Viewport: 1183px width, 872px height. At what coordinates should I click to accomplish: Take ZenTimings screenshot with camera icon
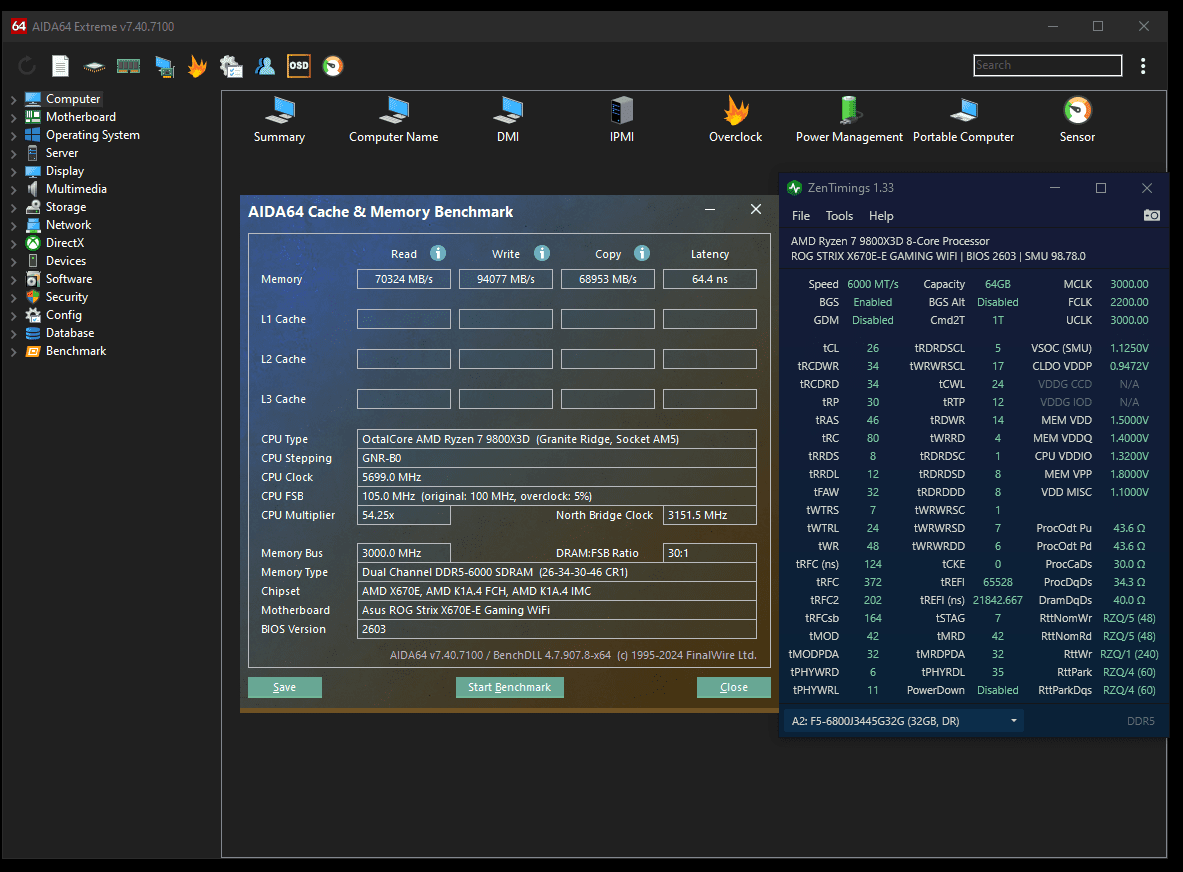click(1151, 216)
